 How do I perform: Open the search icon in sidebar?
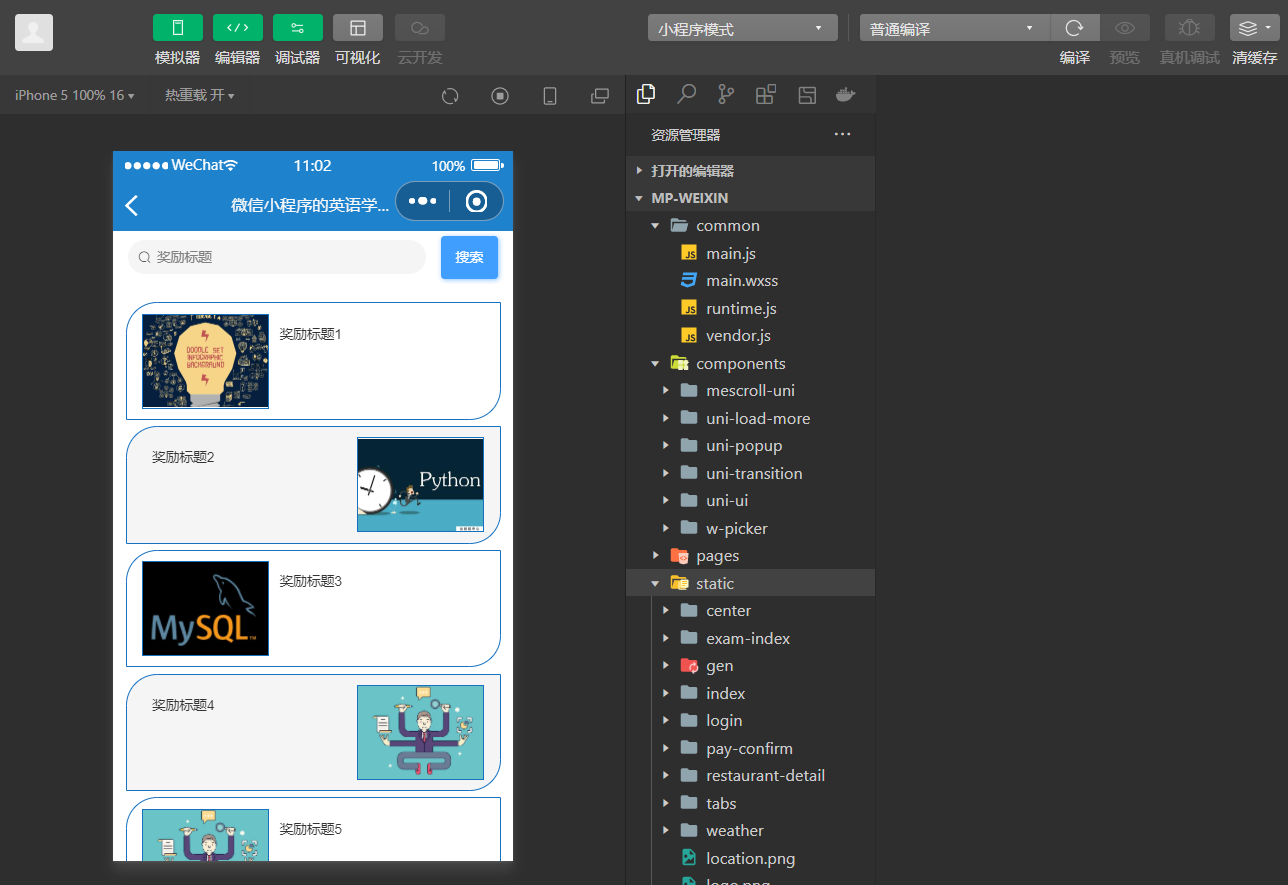tap(686, 94)
